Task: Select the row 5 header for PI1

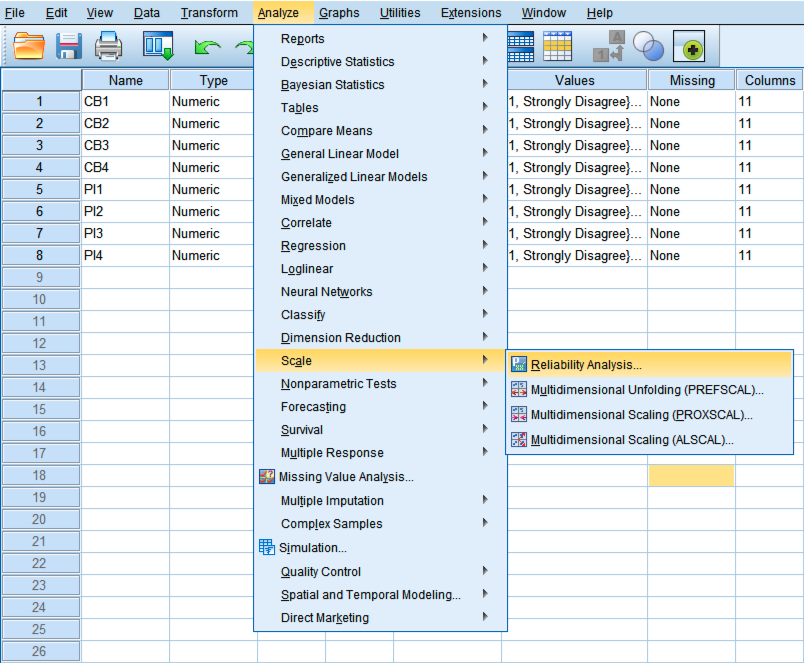Action: coord(40,189)
